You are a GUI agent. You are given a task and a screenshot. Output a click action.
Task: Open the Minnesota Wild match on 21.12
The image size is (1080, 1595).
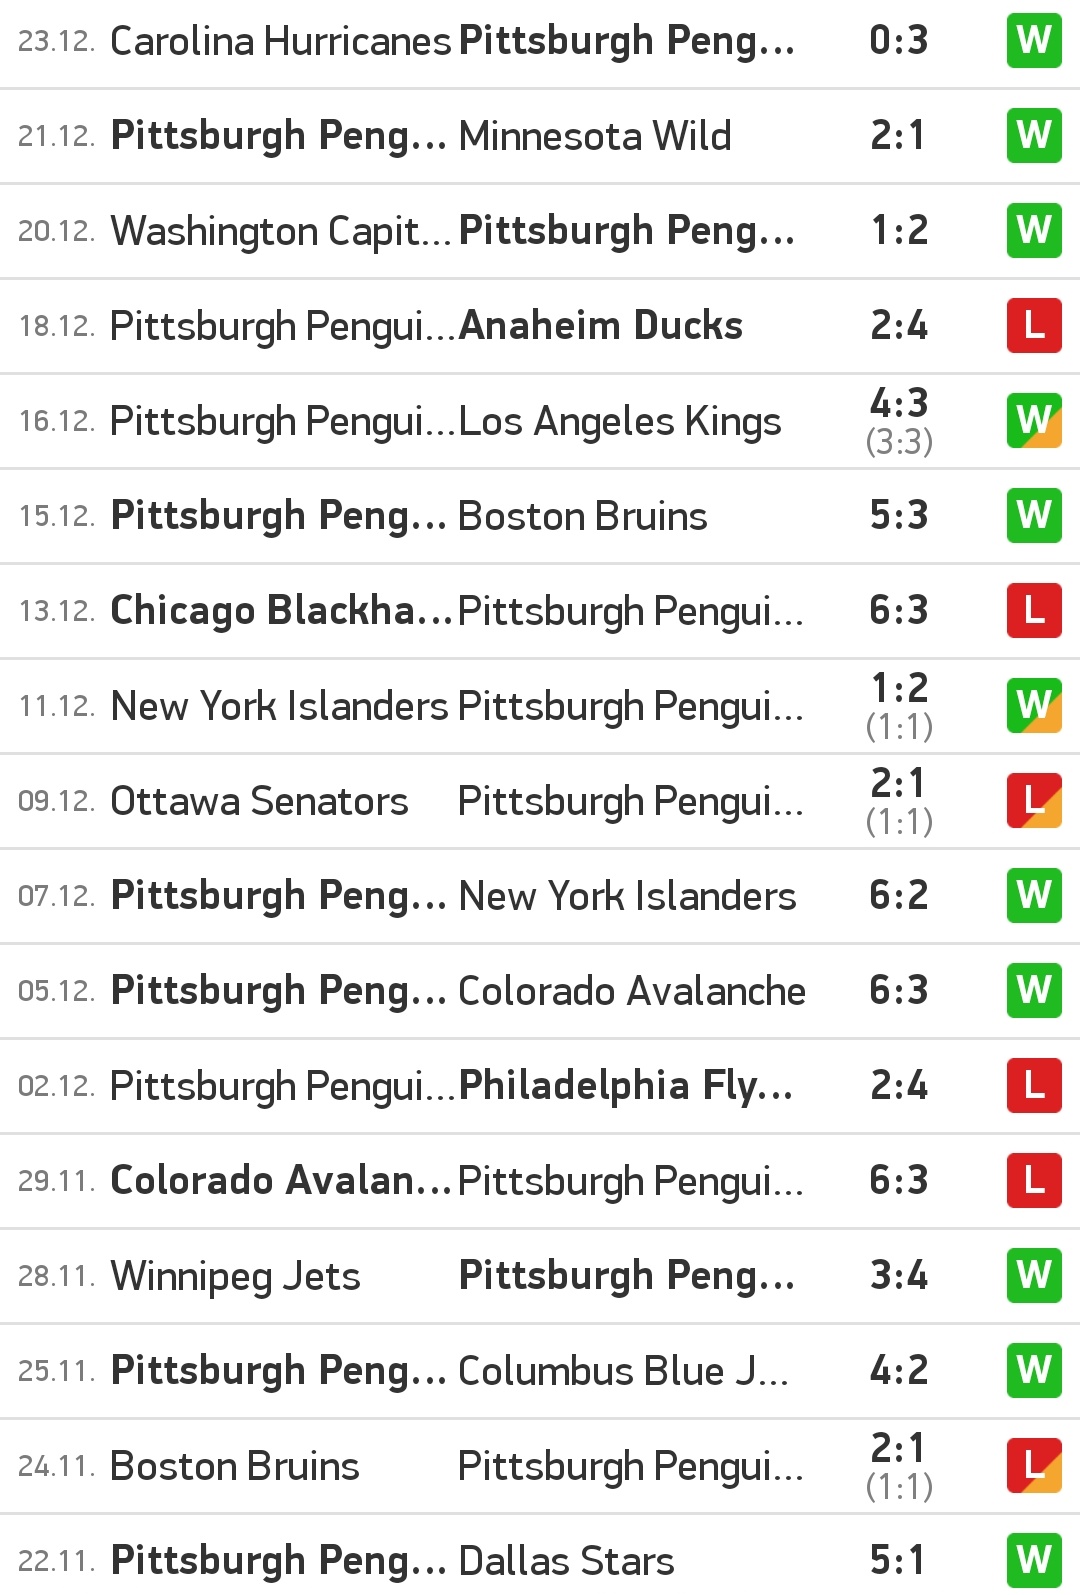tap(594, 136)
